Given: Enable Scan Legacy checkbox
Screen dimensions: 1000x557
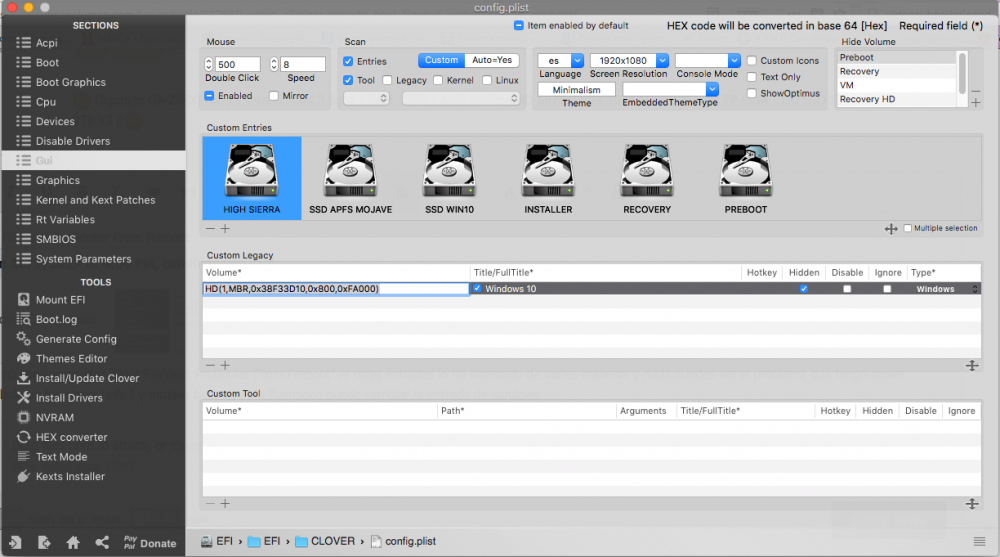Looking at the screenshot, I should pos(387,80).
